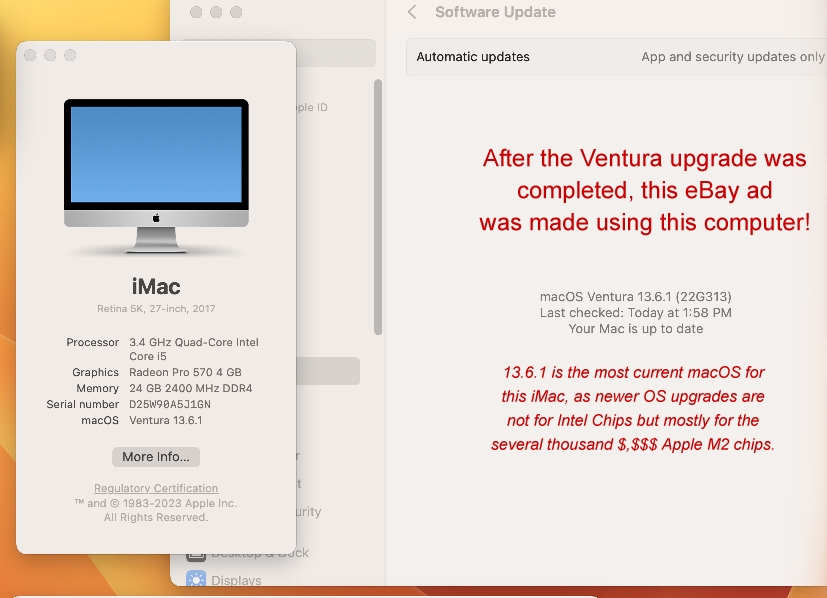Select serial number D25W90A5J1GN text

(x=170, y=404)
